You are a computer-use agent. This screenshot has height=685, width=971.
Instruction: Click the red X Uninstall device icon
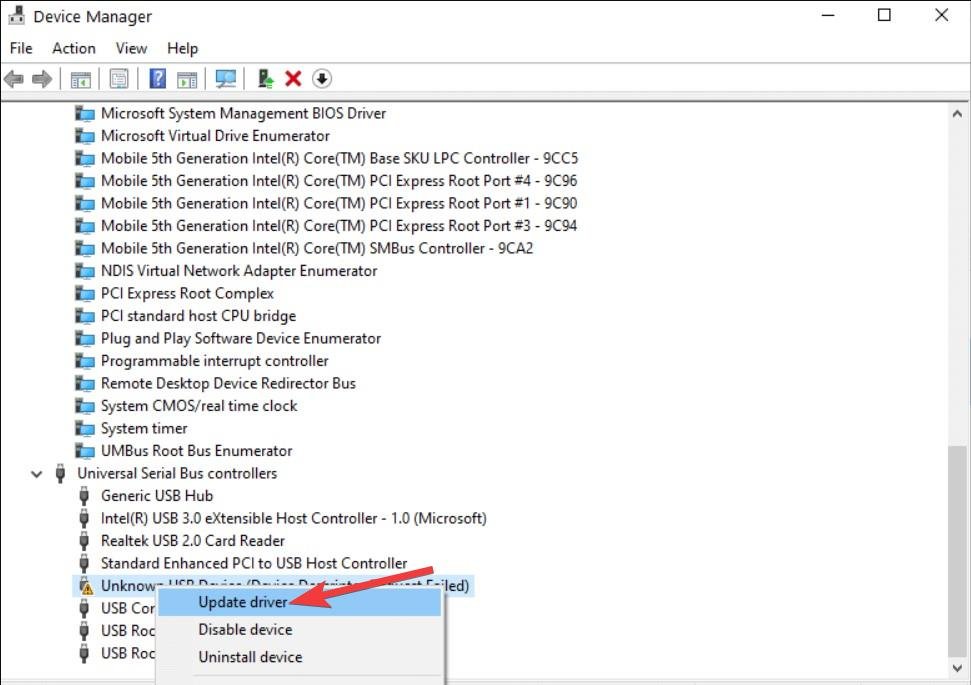(x=293, y=79)
